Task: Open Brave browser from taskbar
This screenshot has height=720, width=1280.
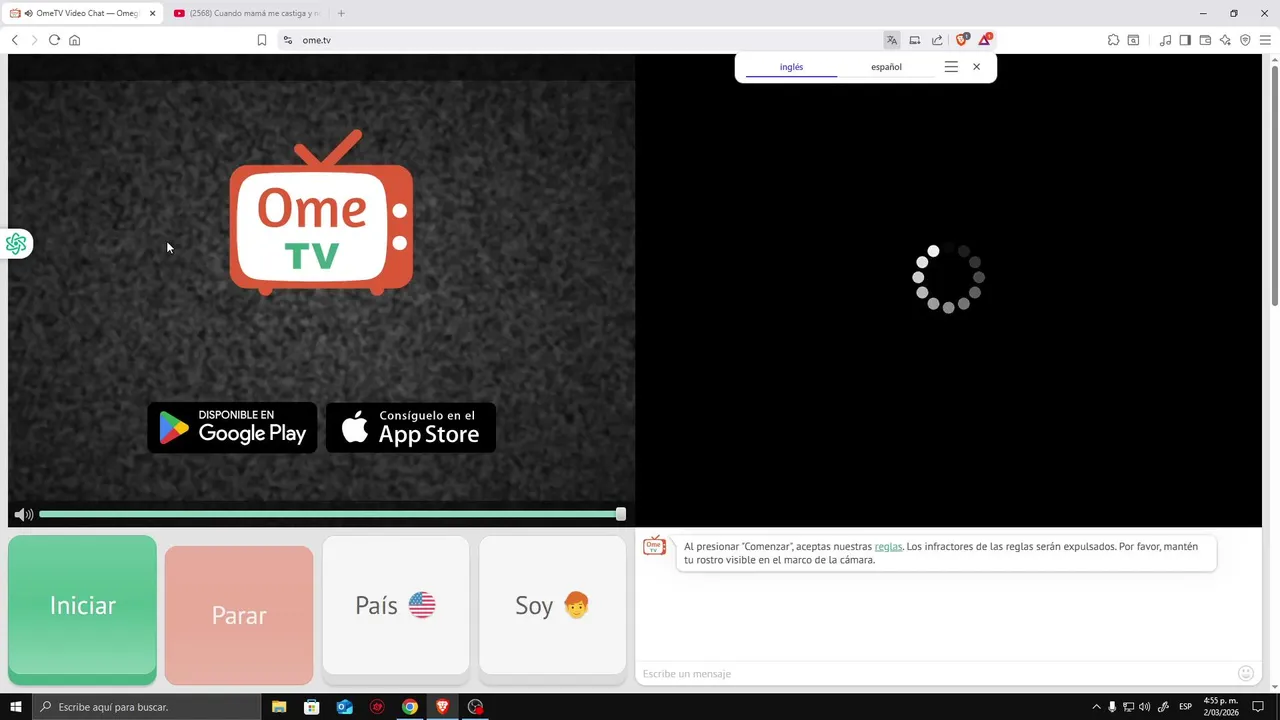Action: tap(443, 707)
